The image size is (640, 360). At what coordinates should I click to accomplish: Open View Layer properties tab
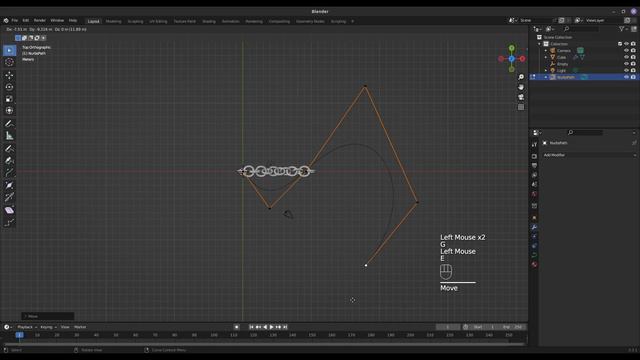pos(534,175)
